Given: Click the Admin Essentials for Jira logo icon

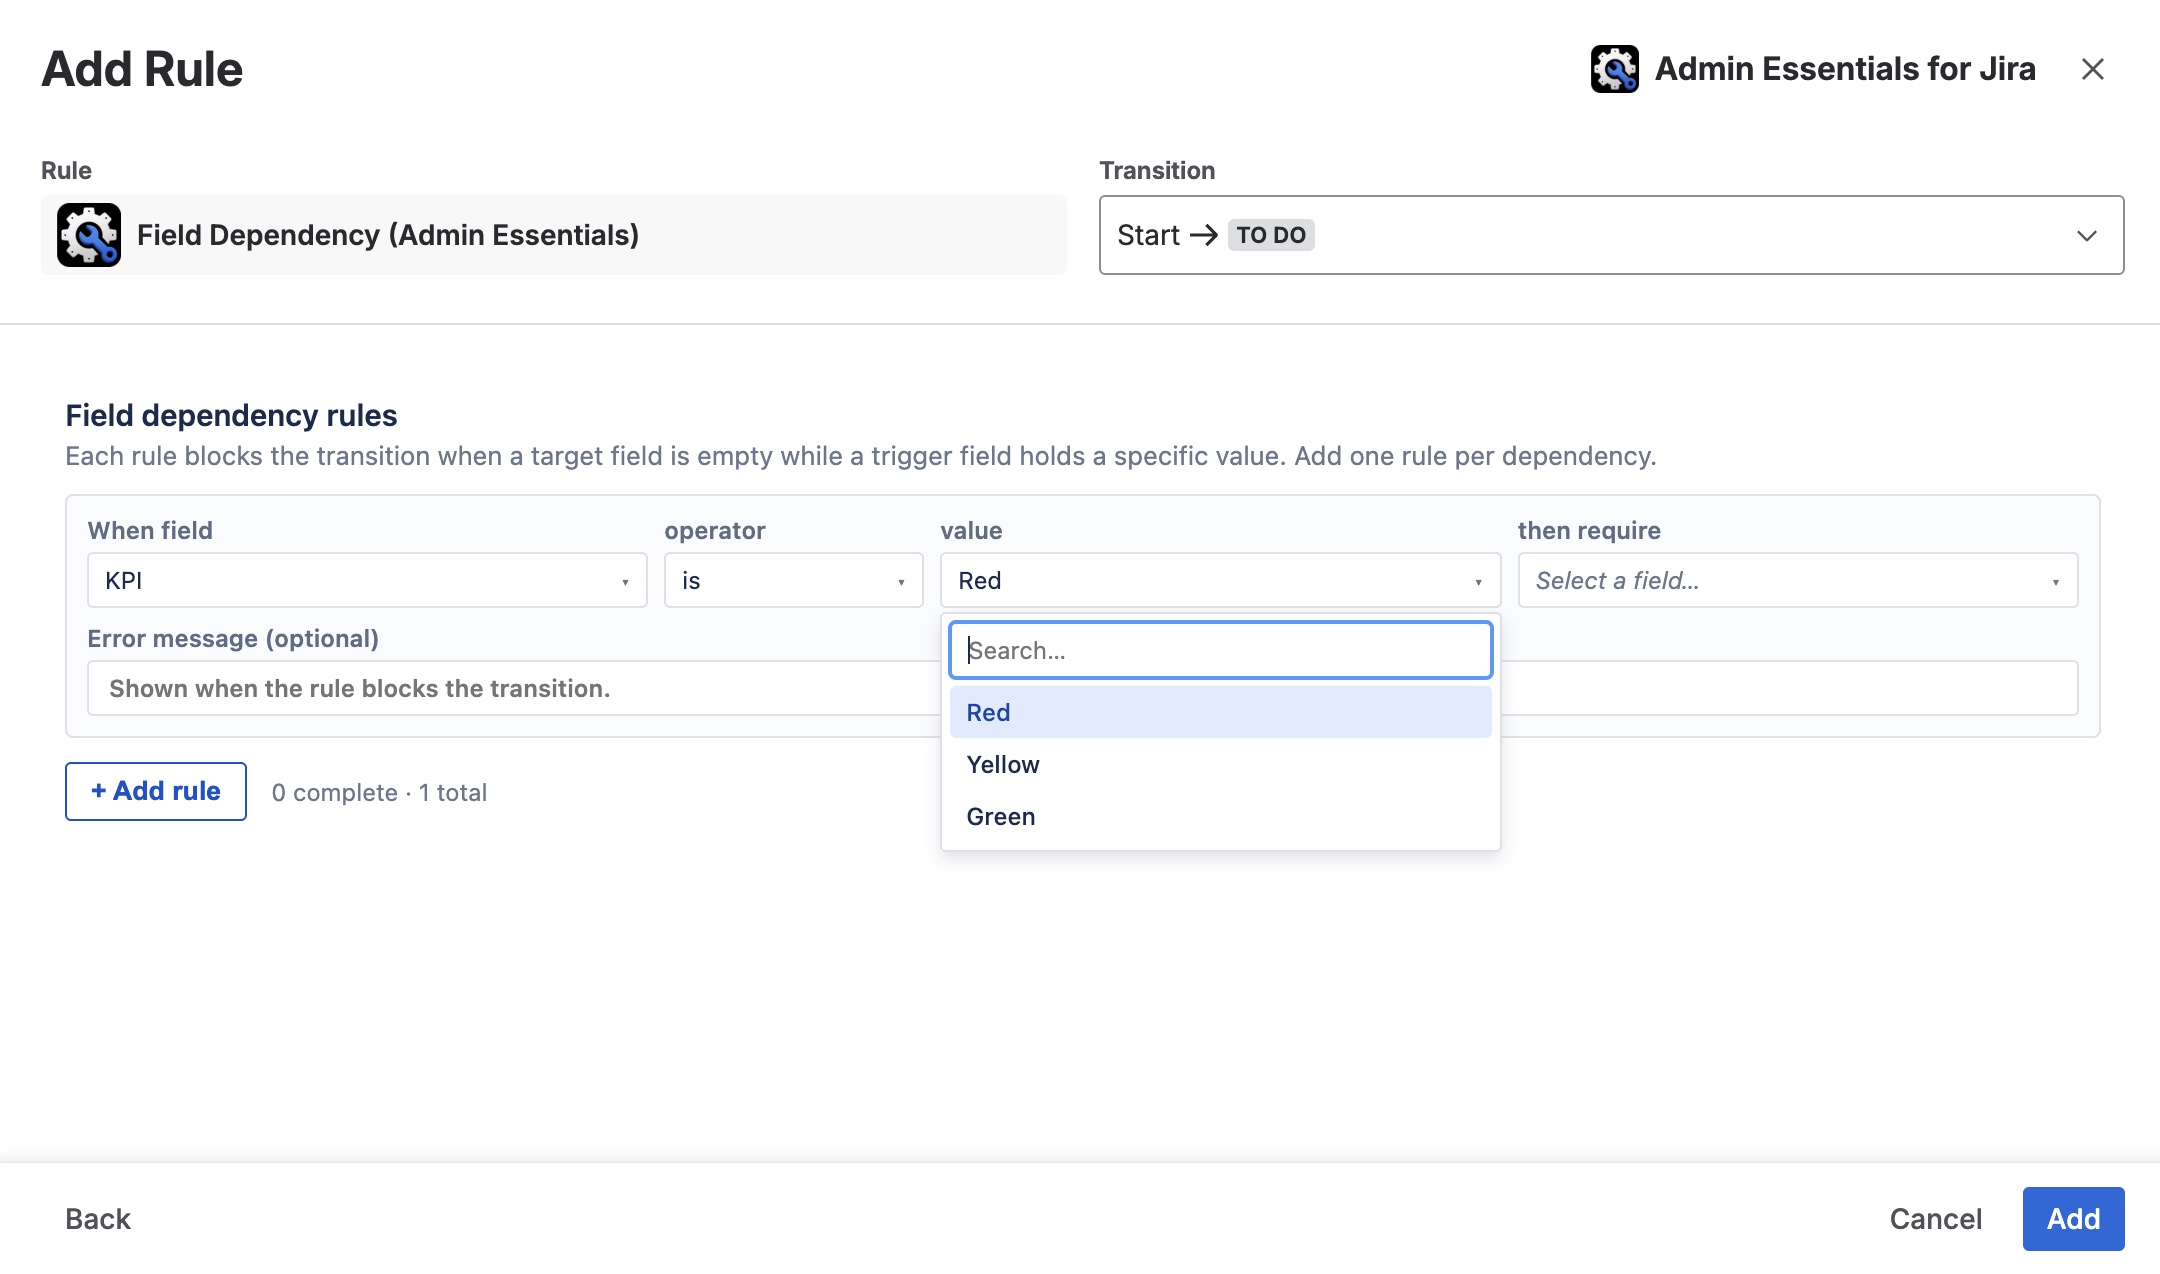Looking at the screenshot, I should point(1614,69).
